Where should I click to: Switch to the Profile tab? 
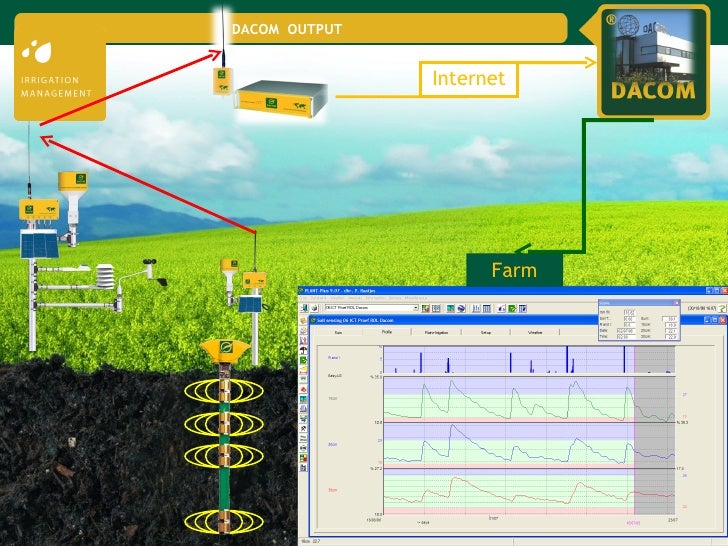click(387, 332)
